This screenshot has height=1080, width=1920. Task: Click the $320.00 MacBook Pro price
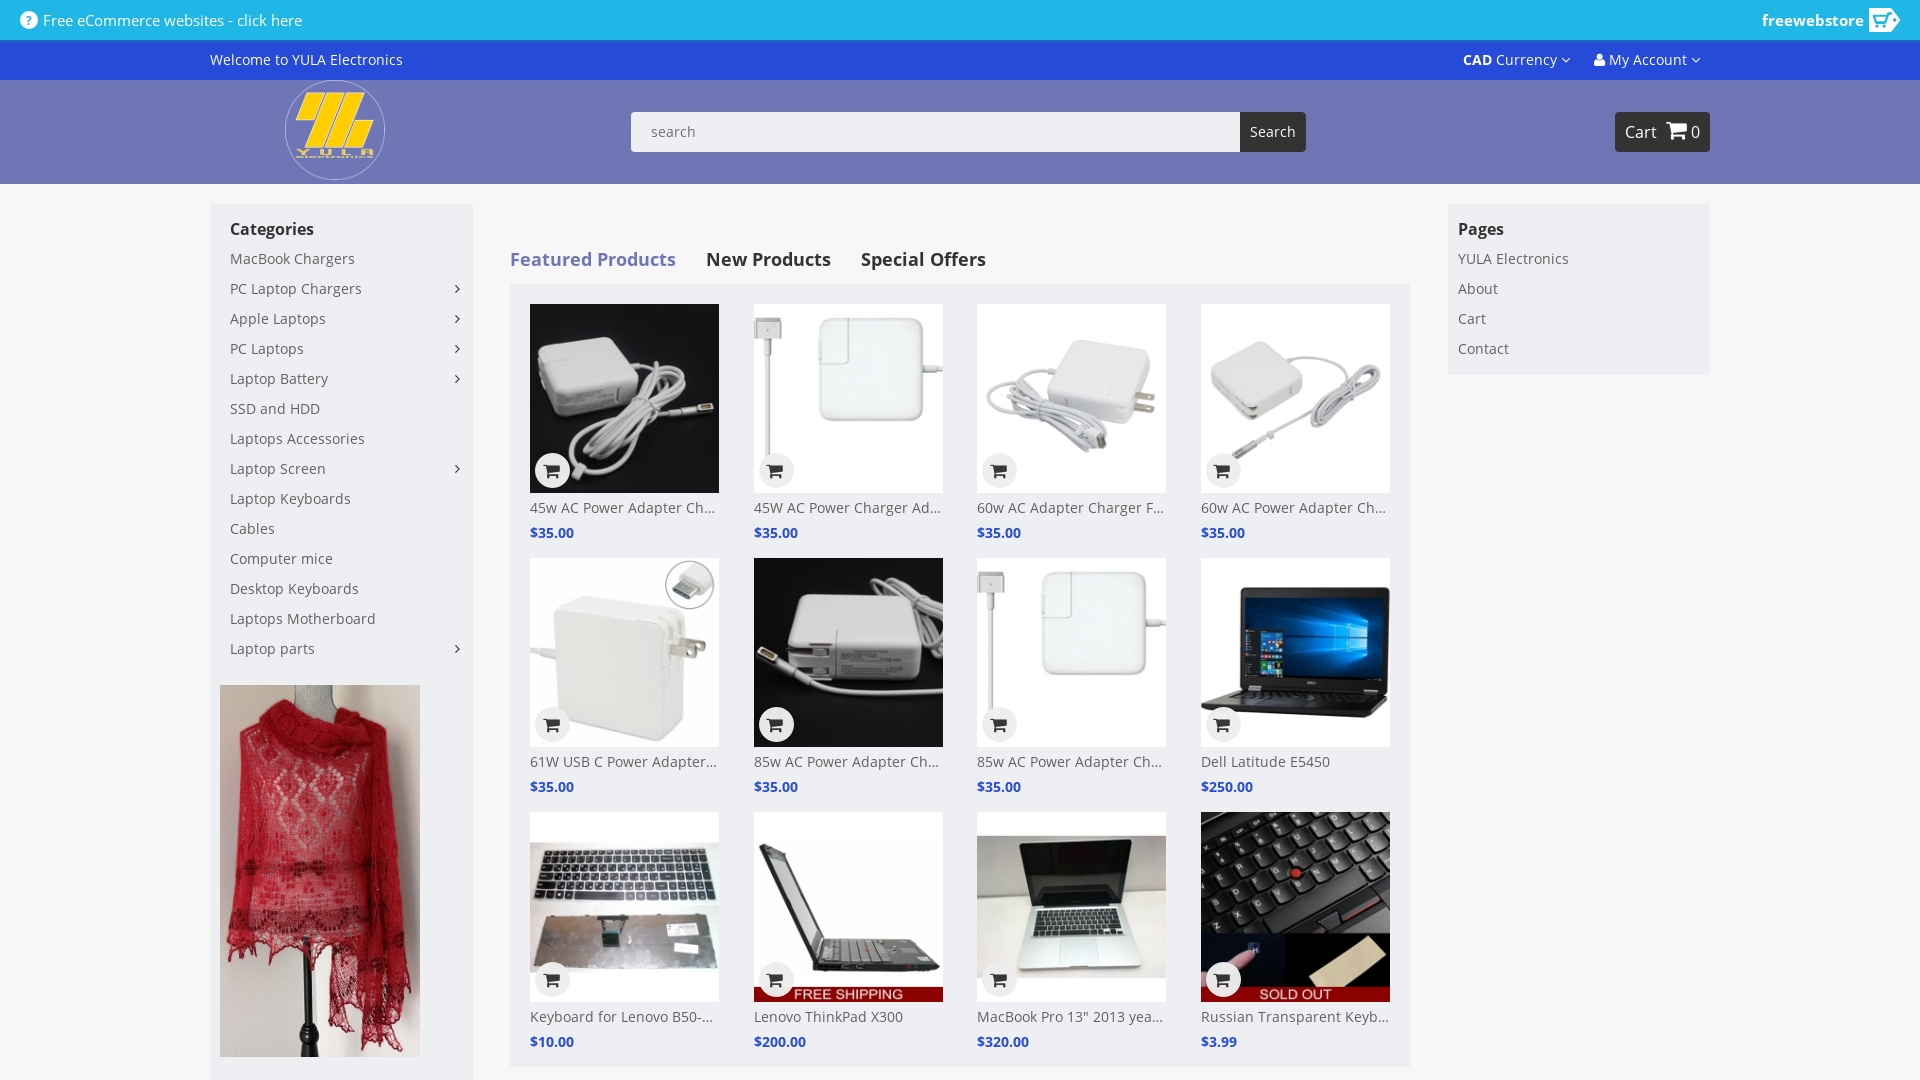[1003, 1042]
